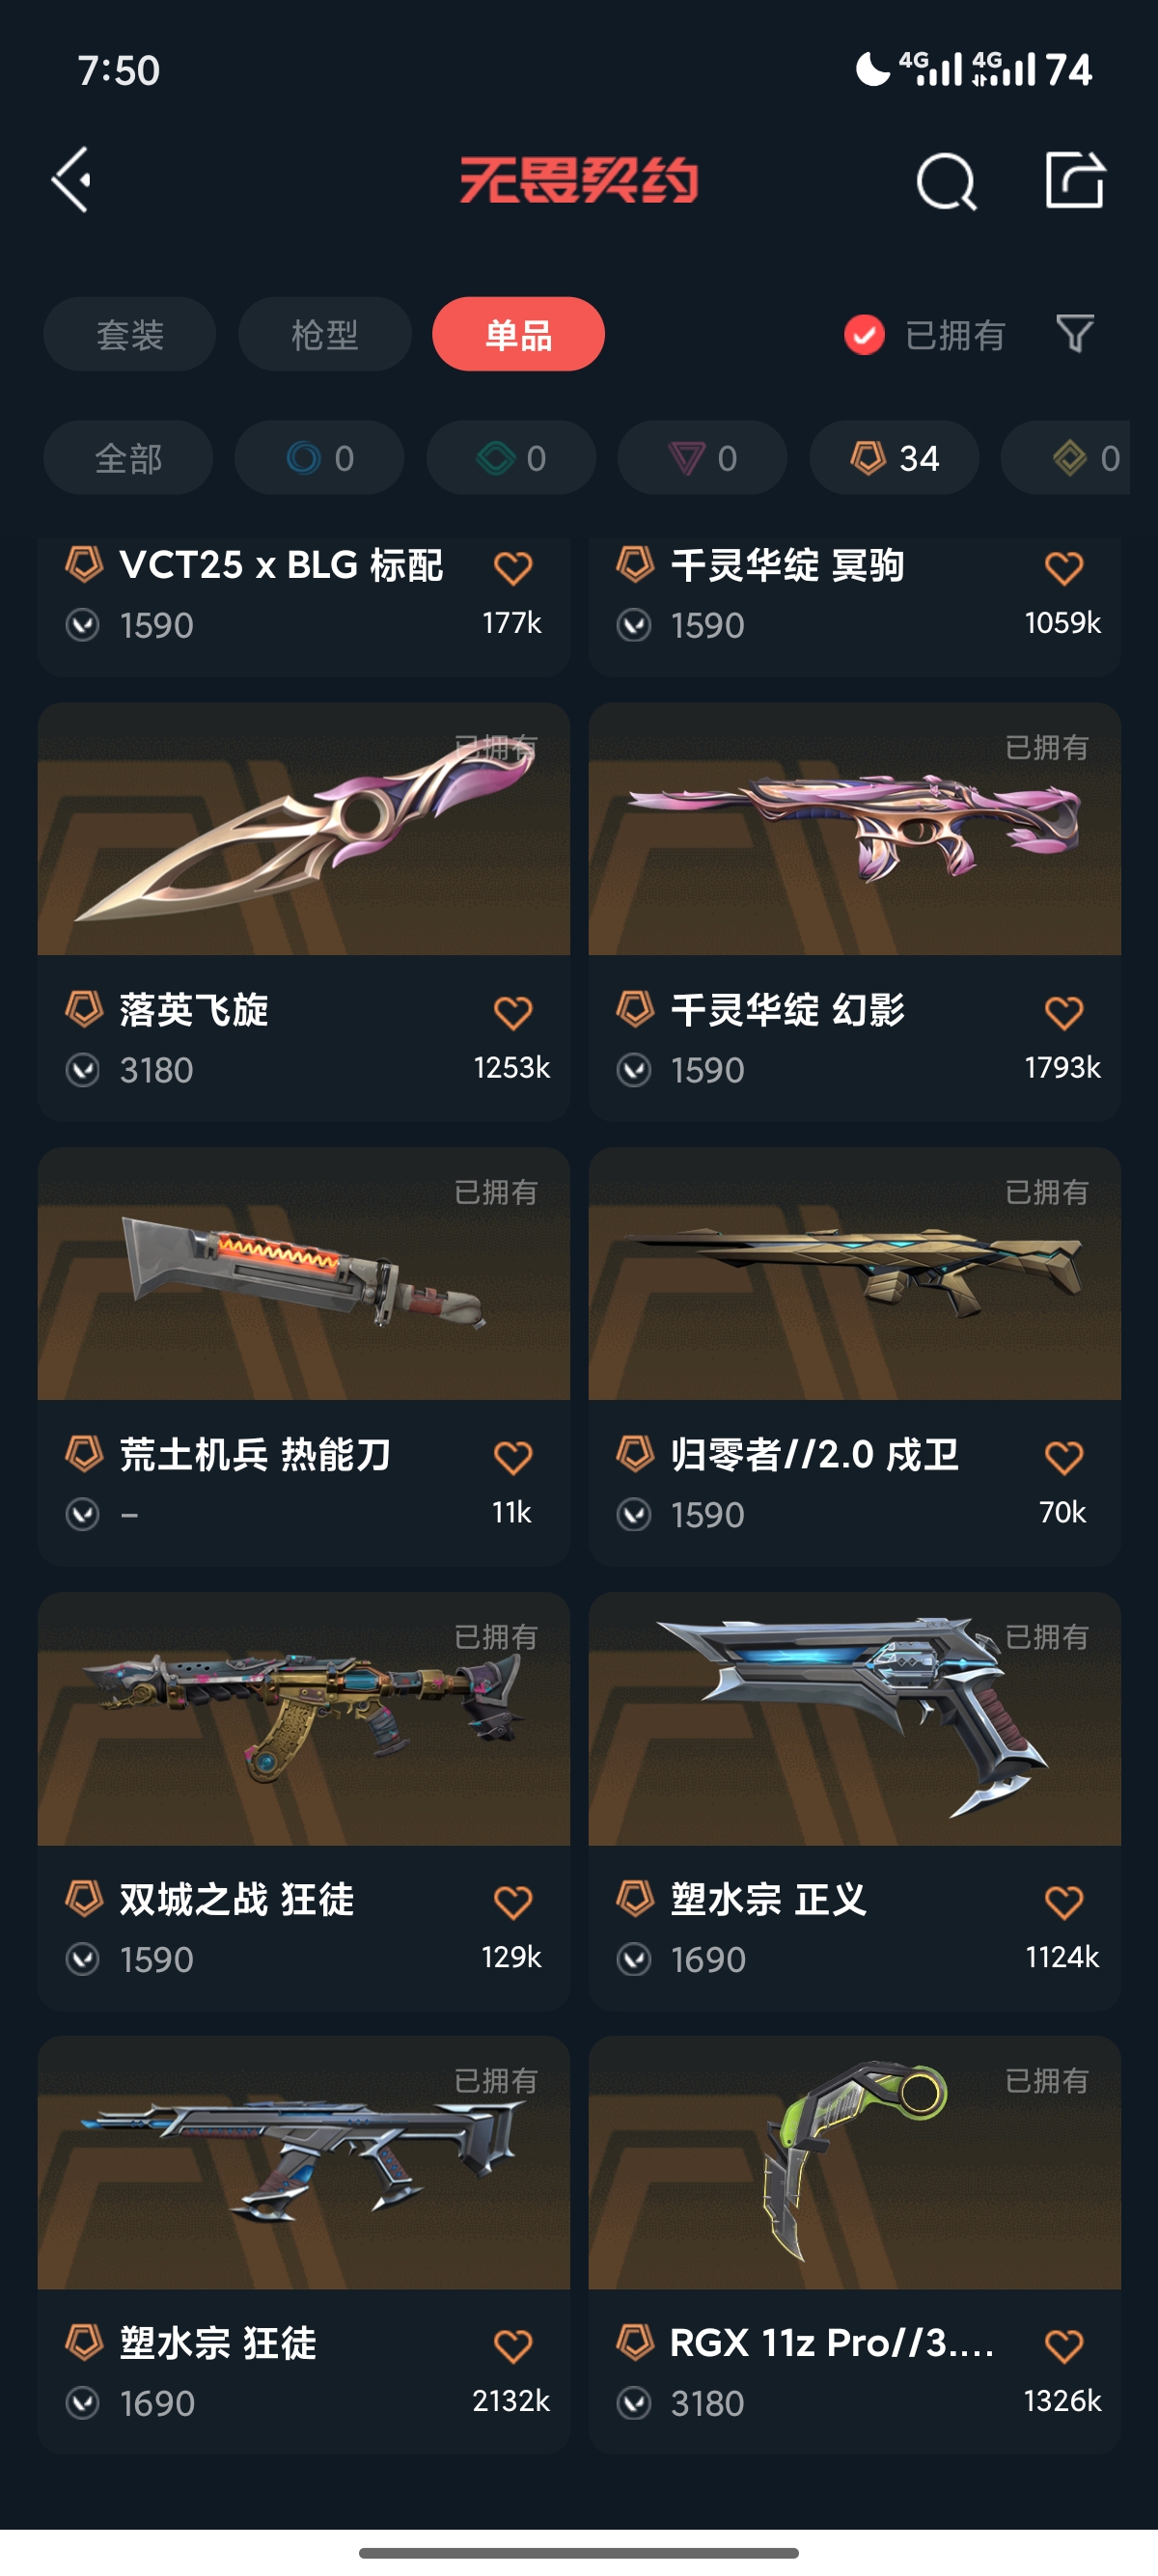Favorite 落英飞旋 with heart icon

tap(513, 1012)
